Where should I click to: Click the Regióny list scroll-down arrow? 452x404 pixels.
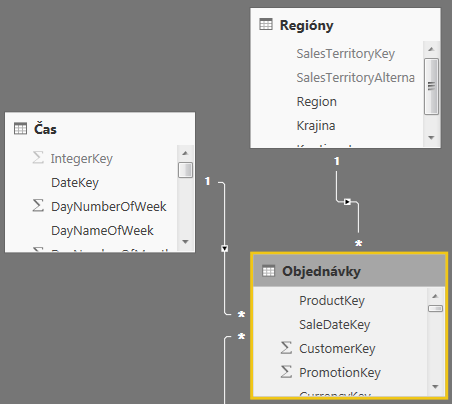pos(431,138)
